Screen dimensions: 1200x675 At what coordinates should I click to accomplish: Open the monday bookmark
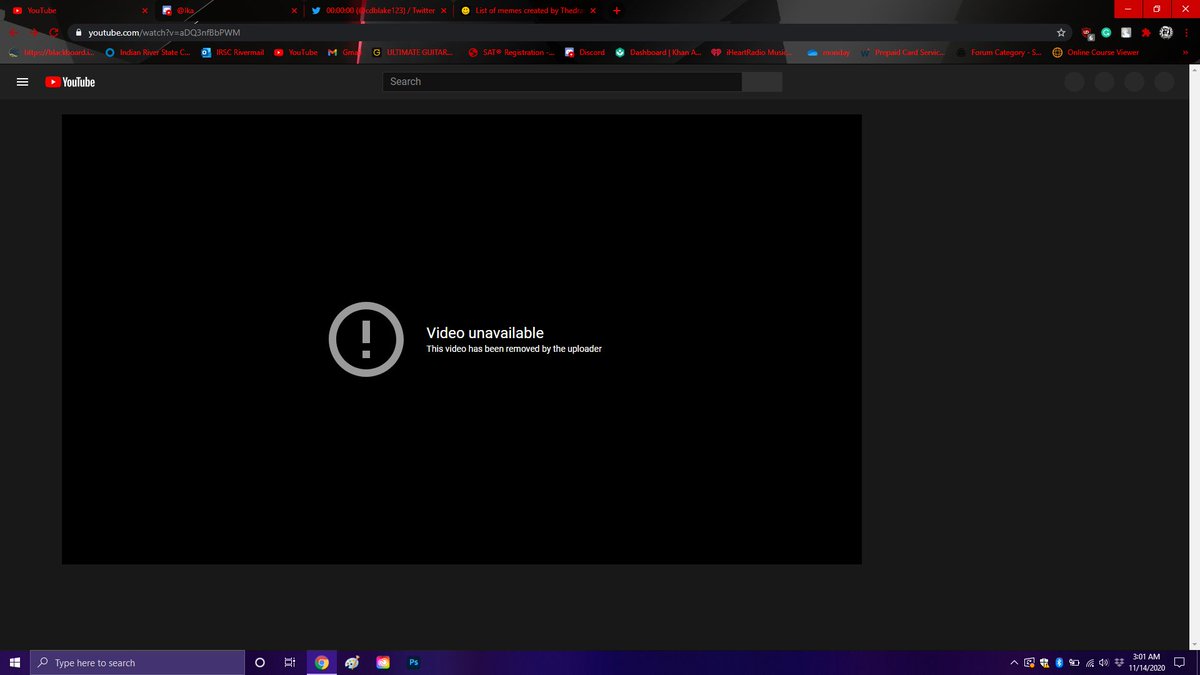click(x=828, y=52)
